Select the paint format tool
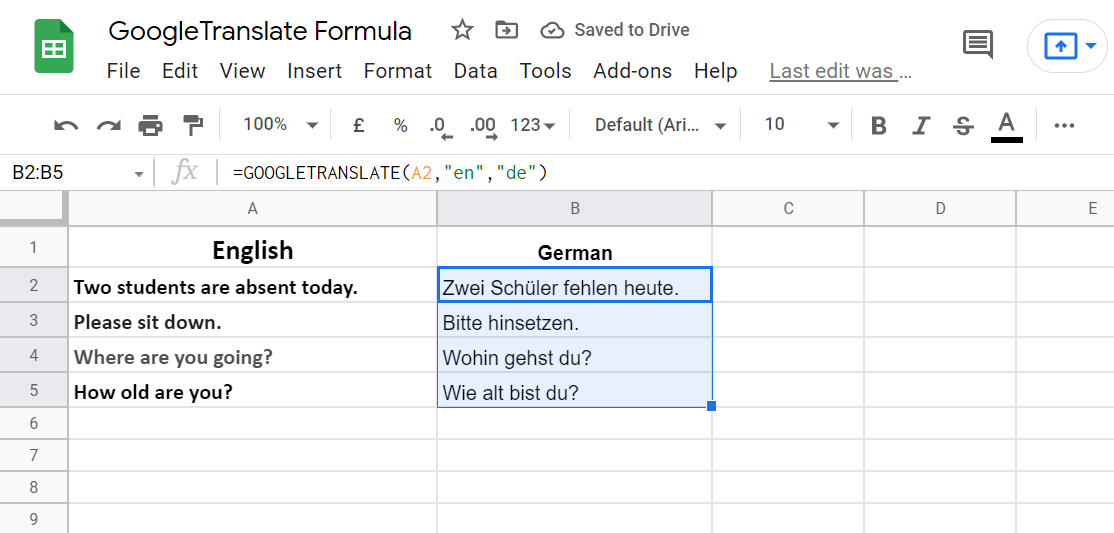This screenshot has width=1114, height=533. [192, 126]
